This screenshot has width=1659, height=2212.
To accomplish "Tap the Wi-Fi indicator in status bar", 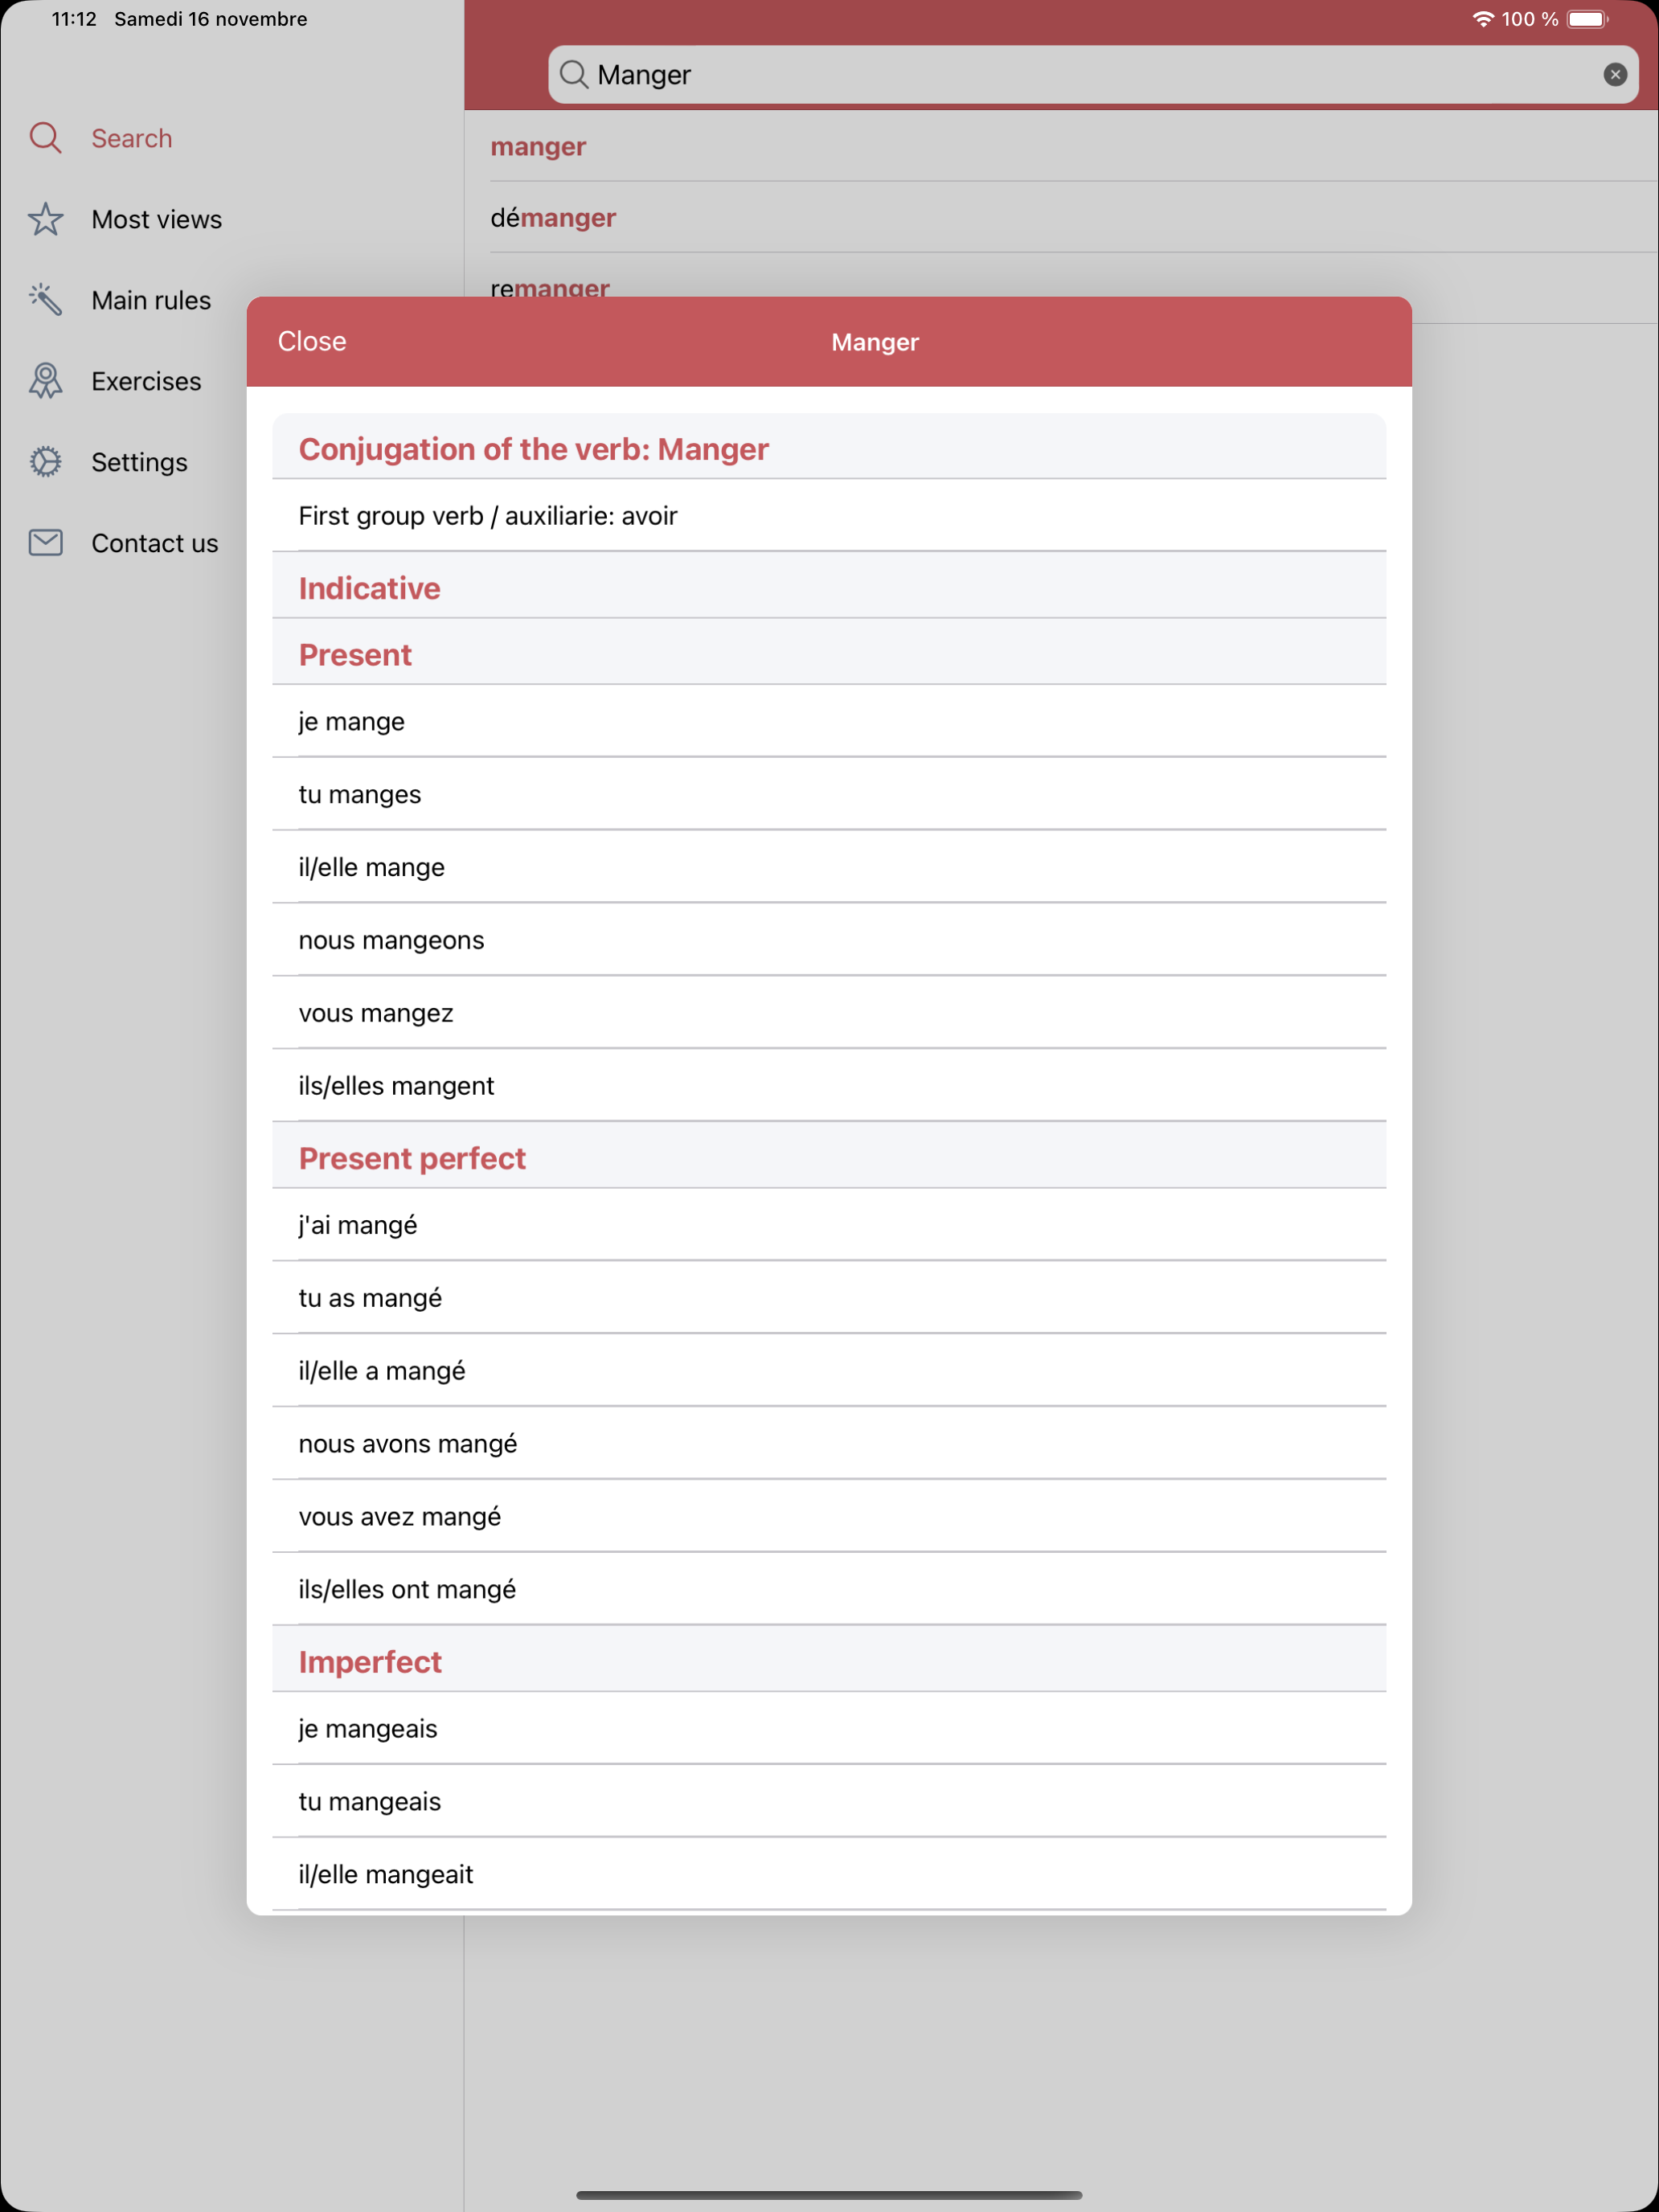I will (1482, 19).
